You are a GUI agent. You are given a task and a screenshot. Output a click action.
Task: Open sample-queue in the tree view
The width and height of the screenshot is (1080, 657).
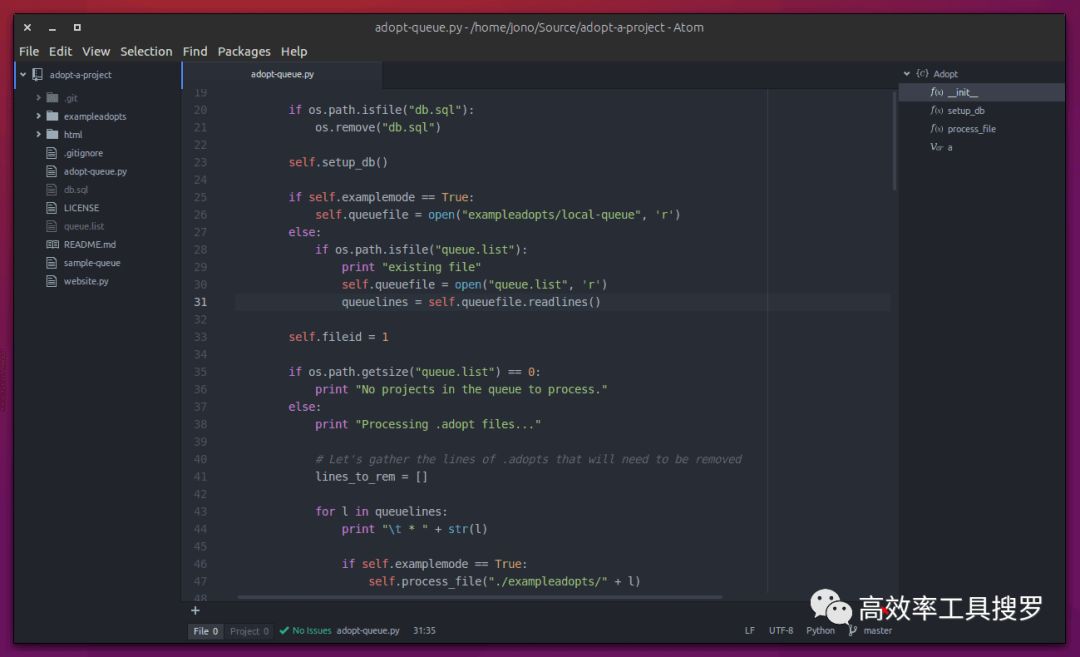click(x=92, y=262)
